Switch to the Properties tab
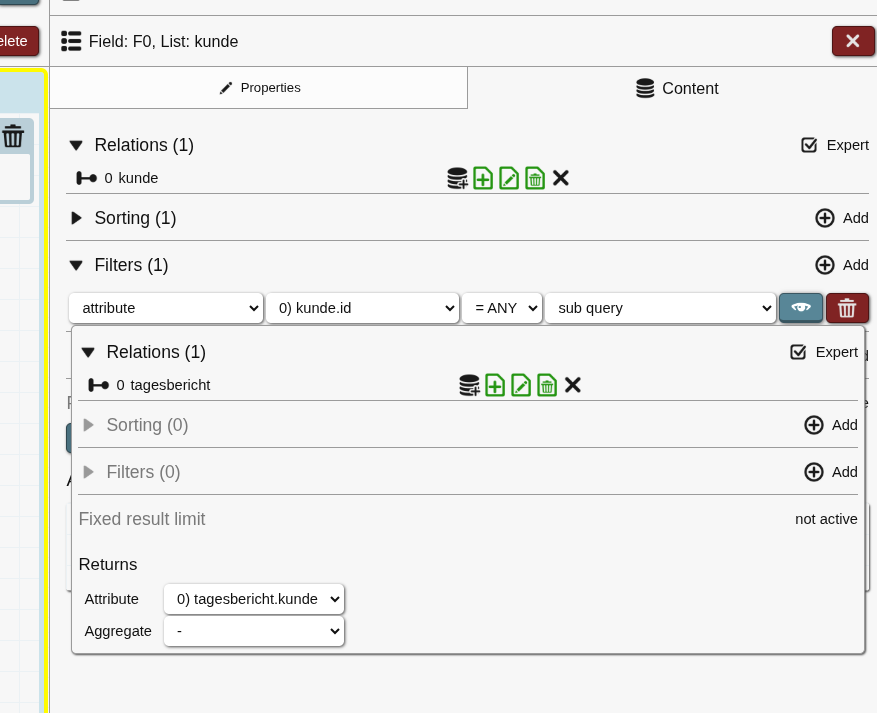 (x=259, y=88)
